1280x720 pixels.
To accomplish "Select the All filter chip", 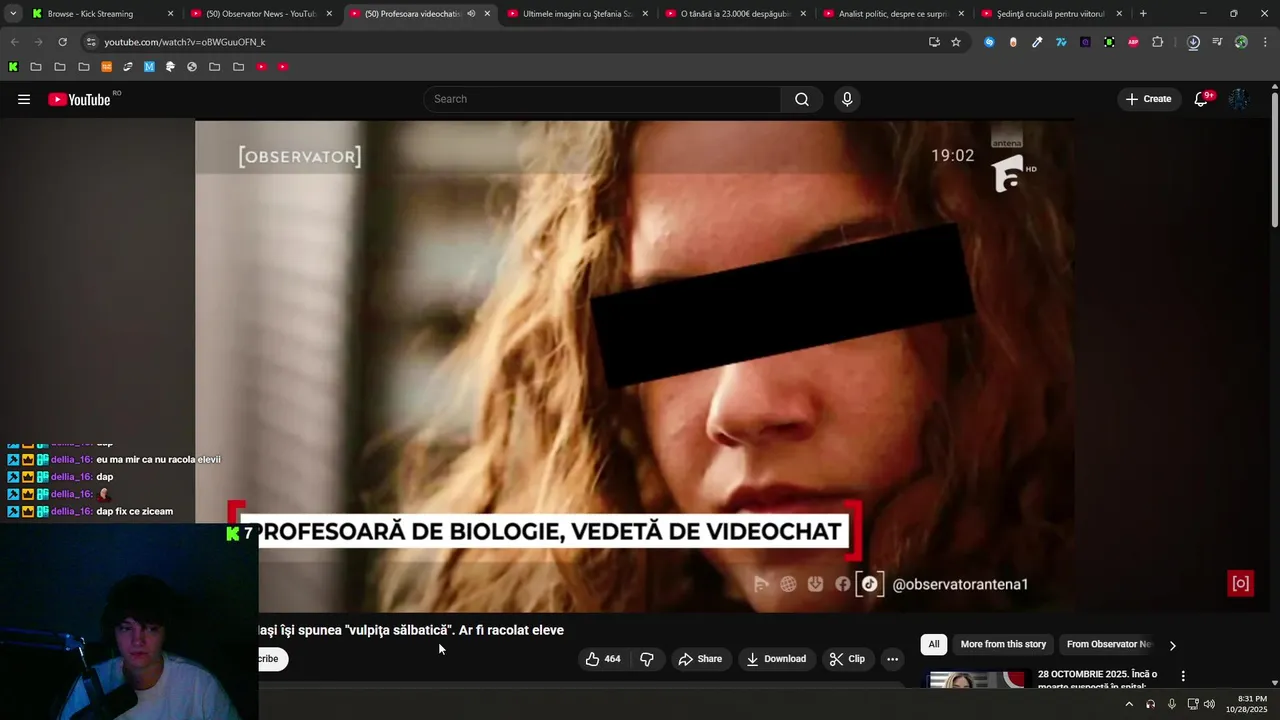I will click(934, 644).
